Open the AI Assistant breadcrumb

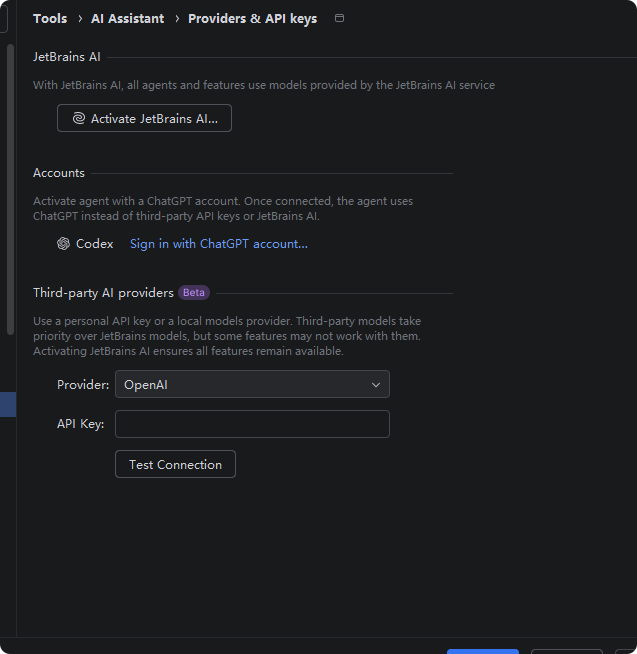128,19
